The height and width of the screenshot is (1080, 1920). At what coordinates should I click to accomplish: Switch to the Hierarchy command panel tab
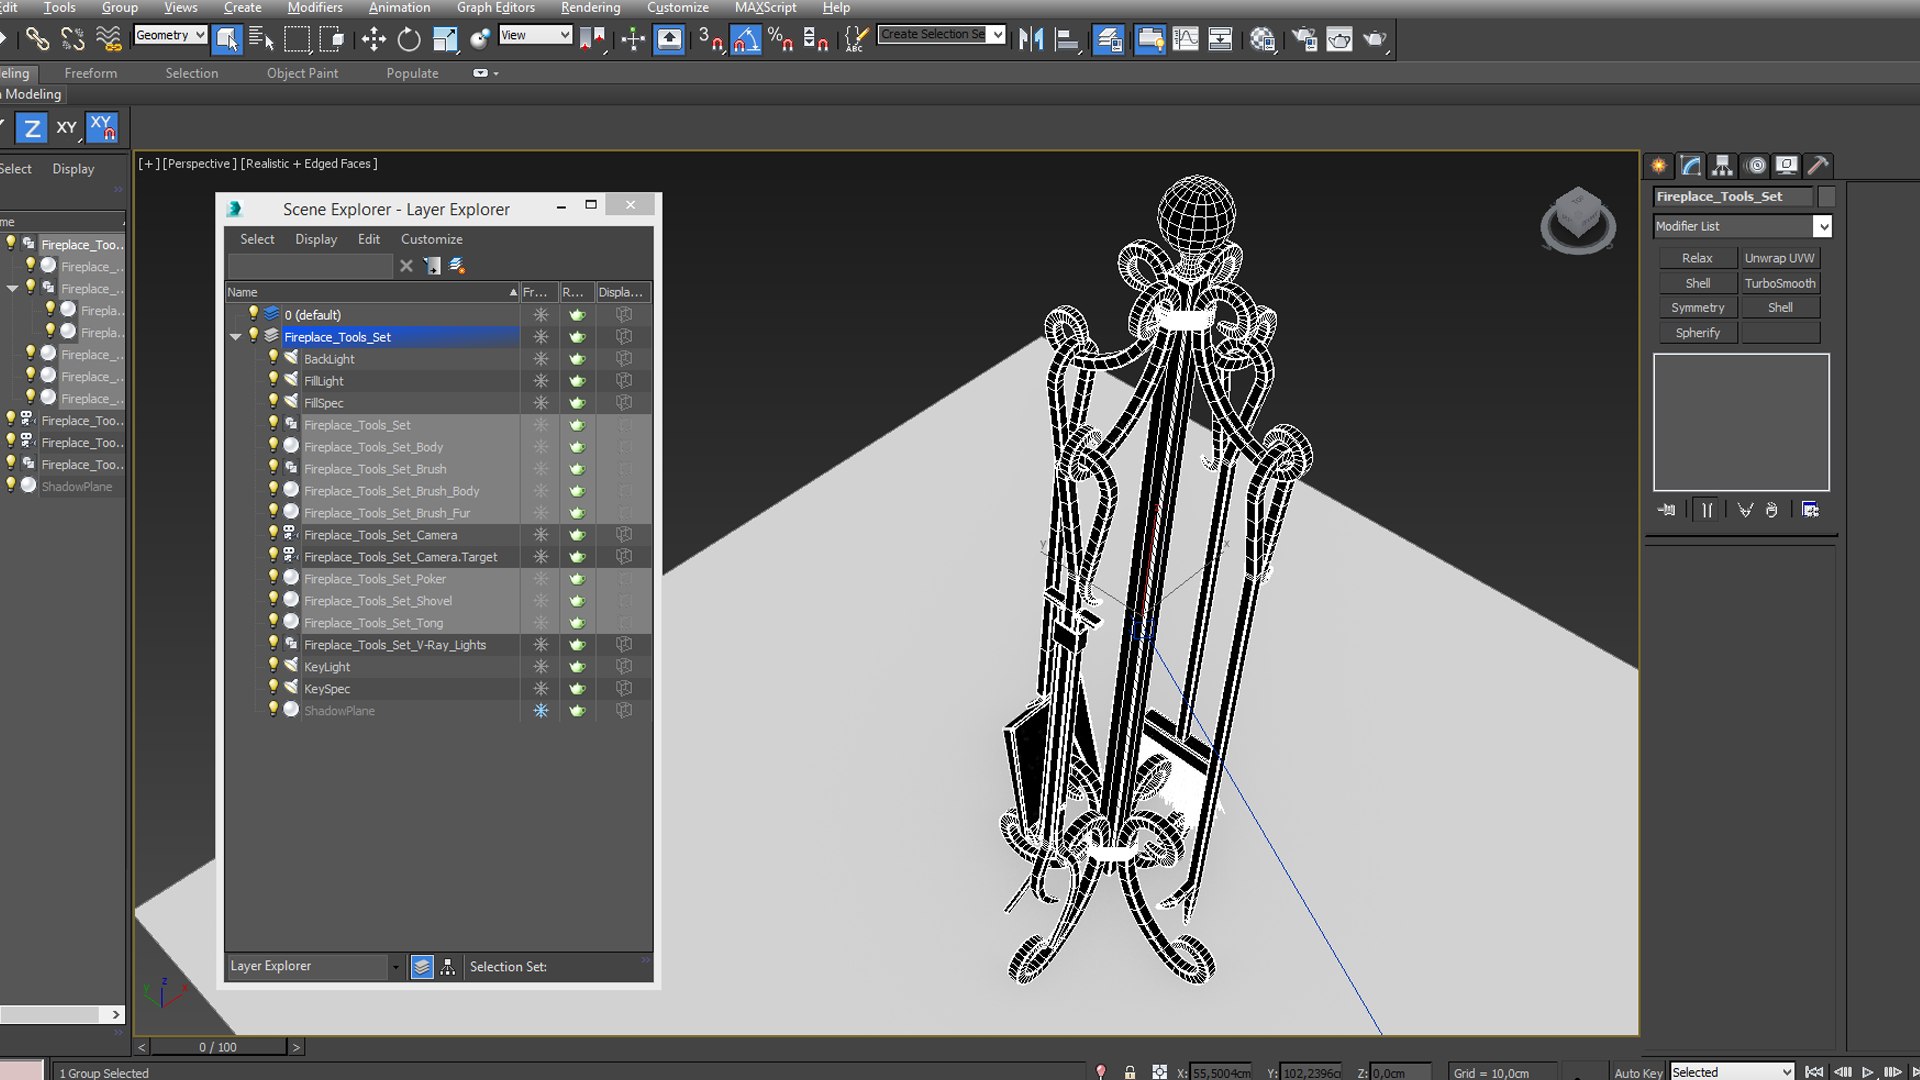[1722, 165]
